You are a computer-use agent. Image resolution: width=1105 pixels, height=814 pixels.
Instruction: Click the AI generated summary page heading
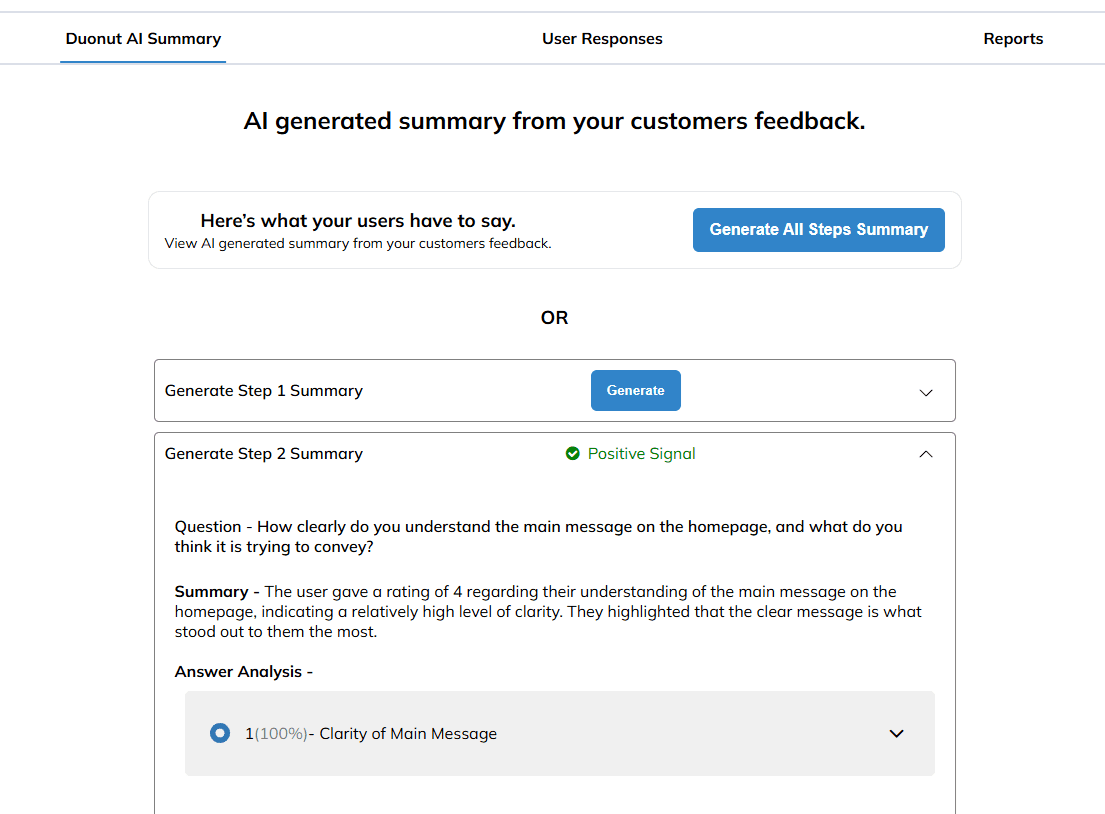tap(554, 122)
